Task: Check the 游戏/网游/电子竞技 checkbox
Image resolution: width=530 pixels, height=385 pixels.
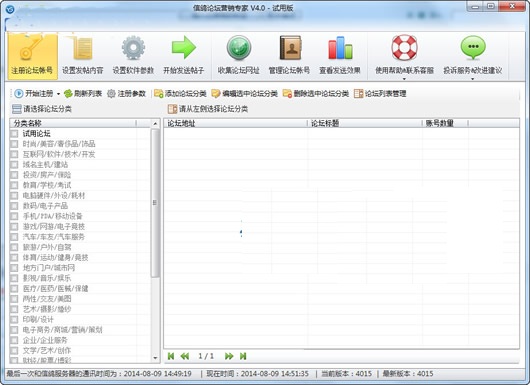Action: point(15,226)
